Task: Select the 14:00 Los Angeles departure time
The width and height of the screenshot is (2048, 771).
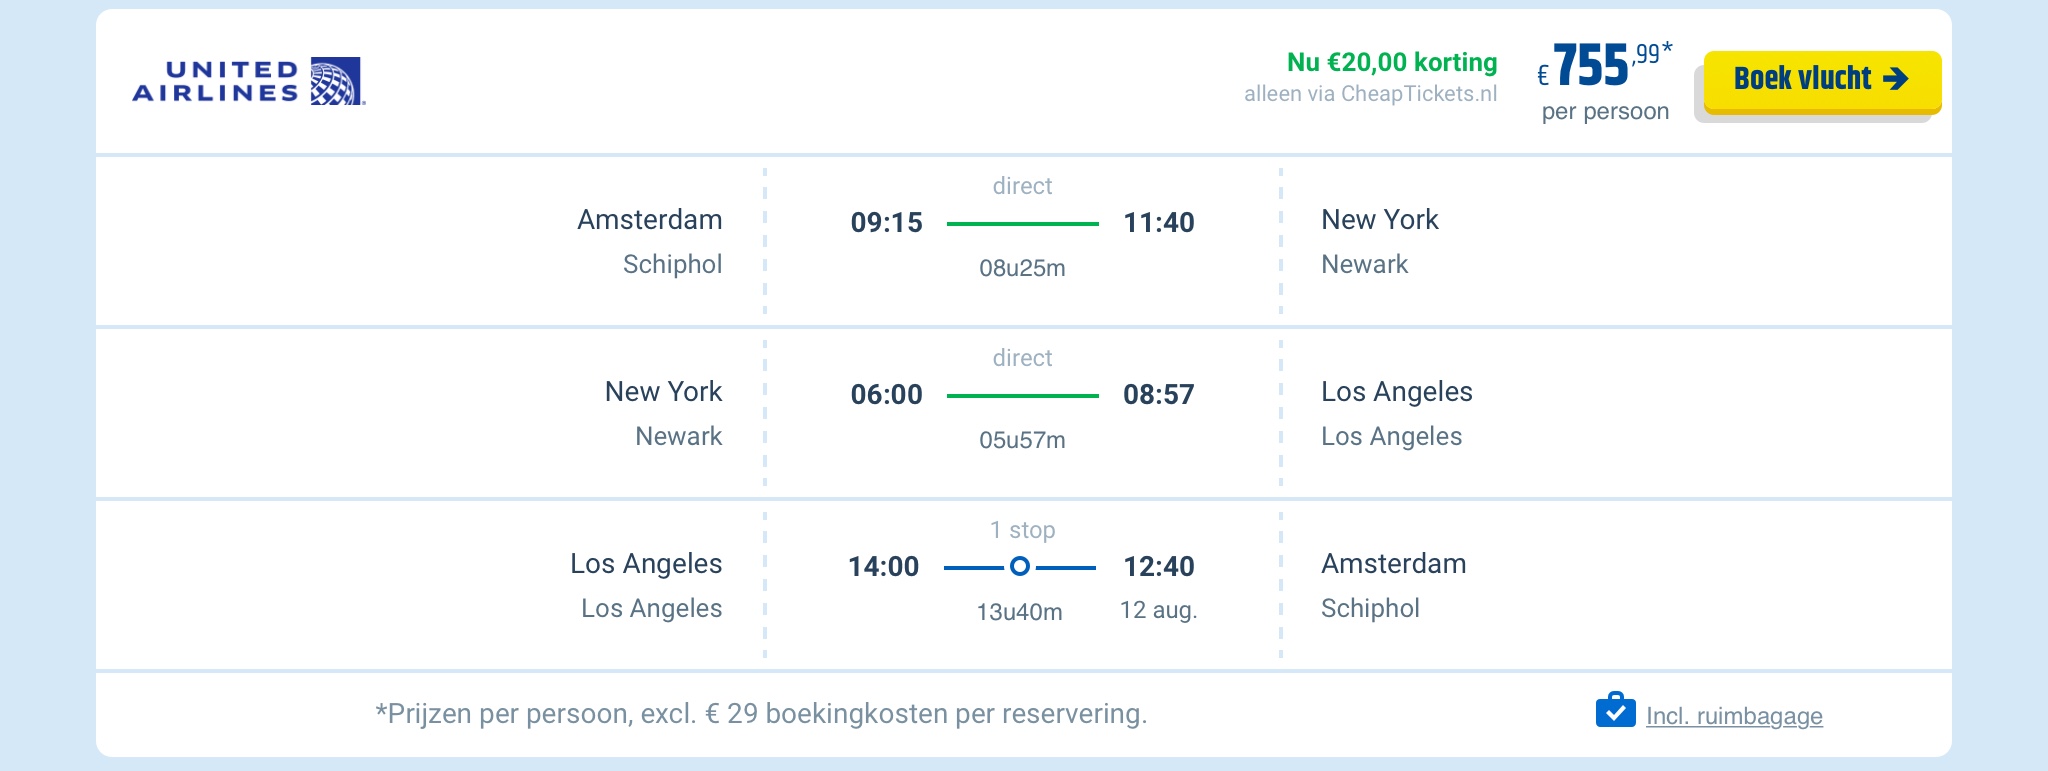Action: click(x=883, y=566)
